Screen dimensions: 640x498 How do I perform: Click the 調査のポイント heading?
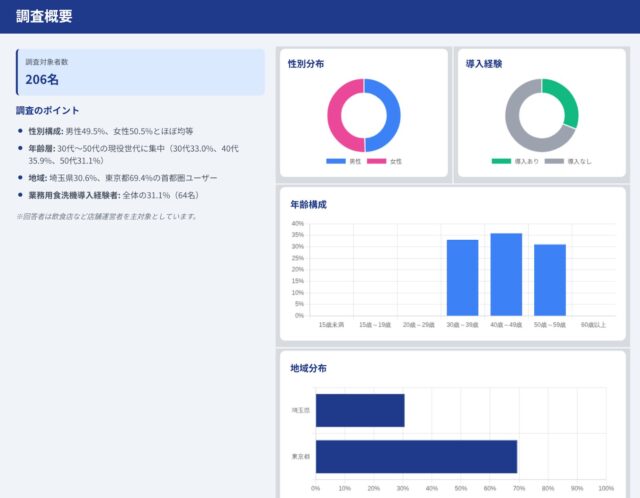tap(48, 110)
